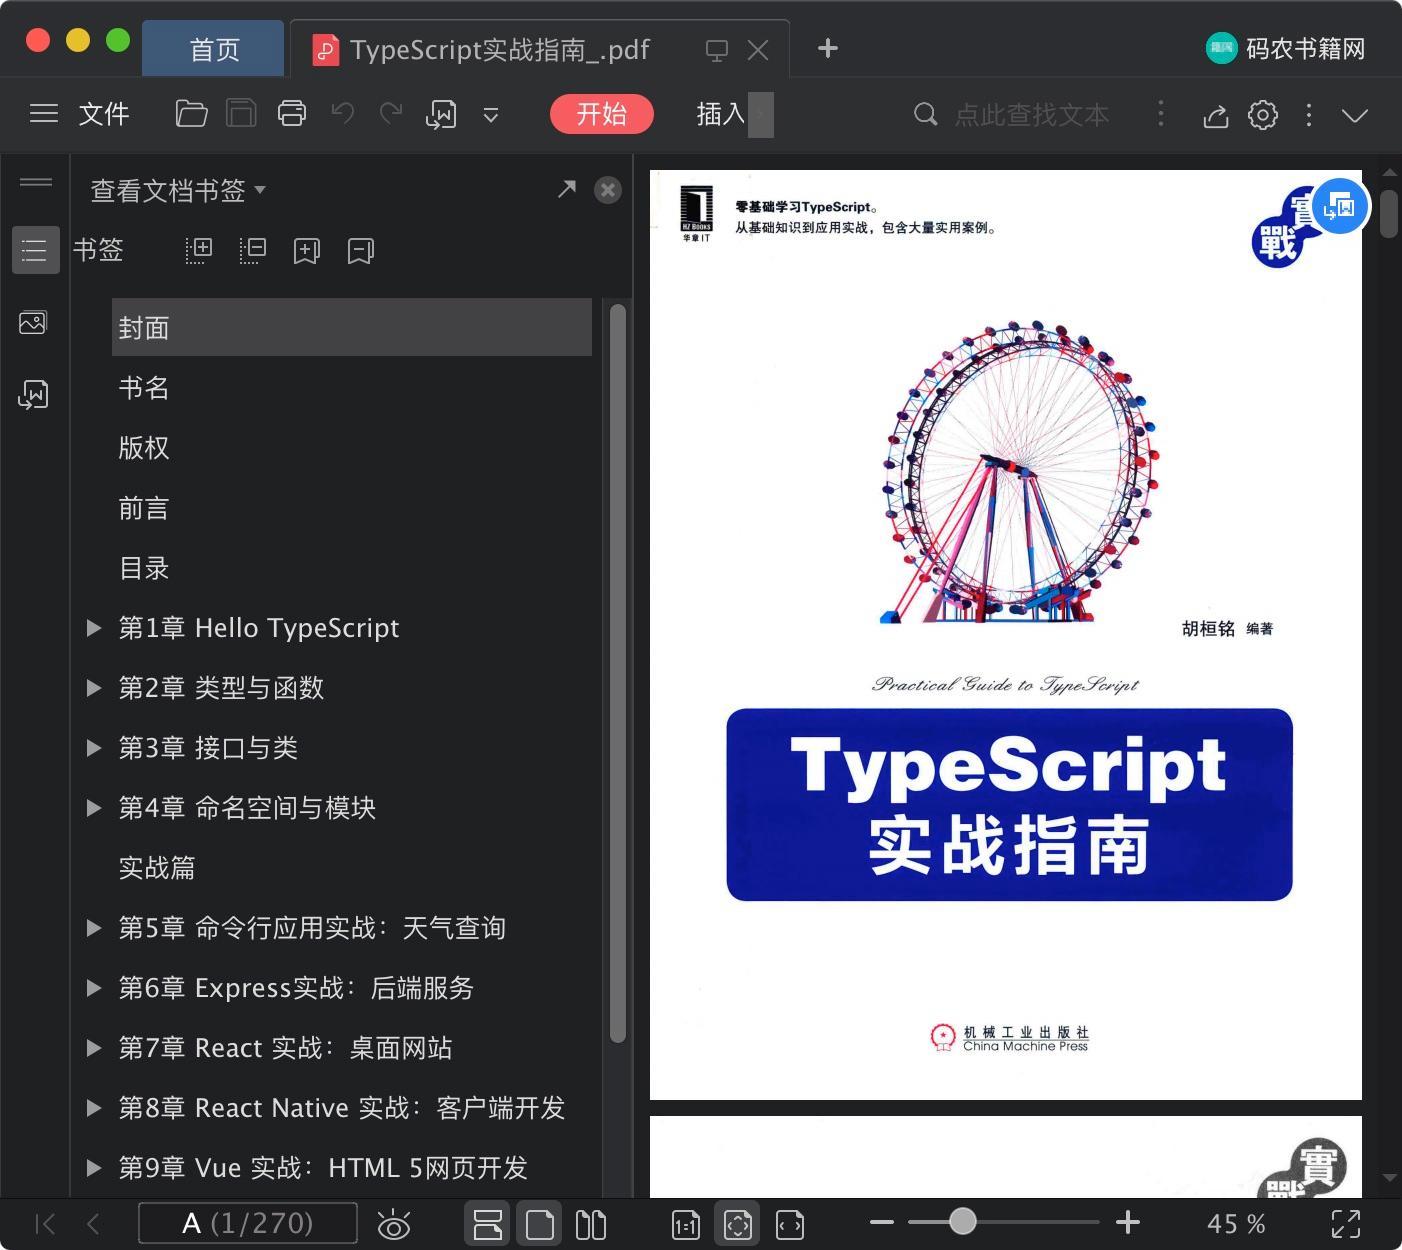Toggle fit width view
This screenshot has height=1250, width=1402.
[790, 1224]
